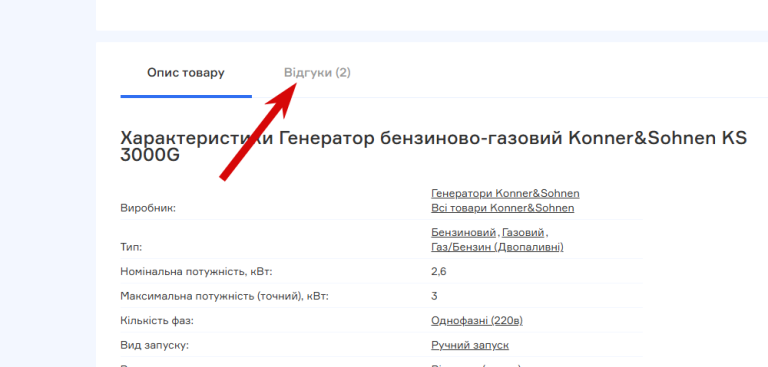Viewport: 768px width, 367px height.
Task: Click the Максимальна потужність (точний), кВт: label
Action: (x=224, y=296)
